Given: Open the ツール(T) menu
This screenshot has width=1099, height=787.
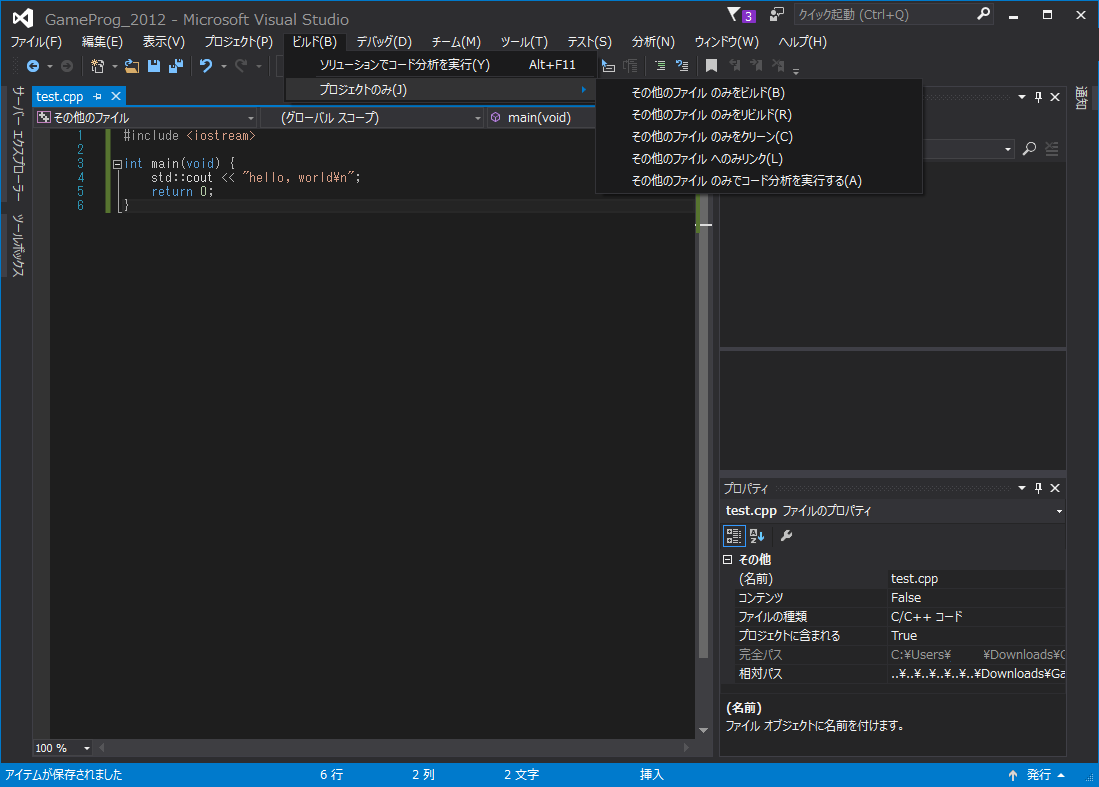Looking at the screenshot, I should (x=524, y=42).
